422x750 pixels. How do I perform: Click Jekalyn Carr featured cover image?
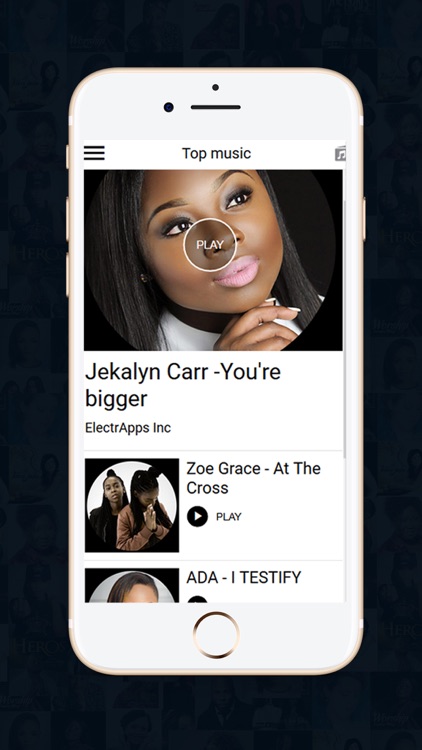[x=213, y=260]
